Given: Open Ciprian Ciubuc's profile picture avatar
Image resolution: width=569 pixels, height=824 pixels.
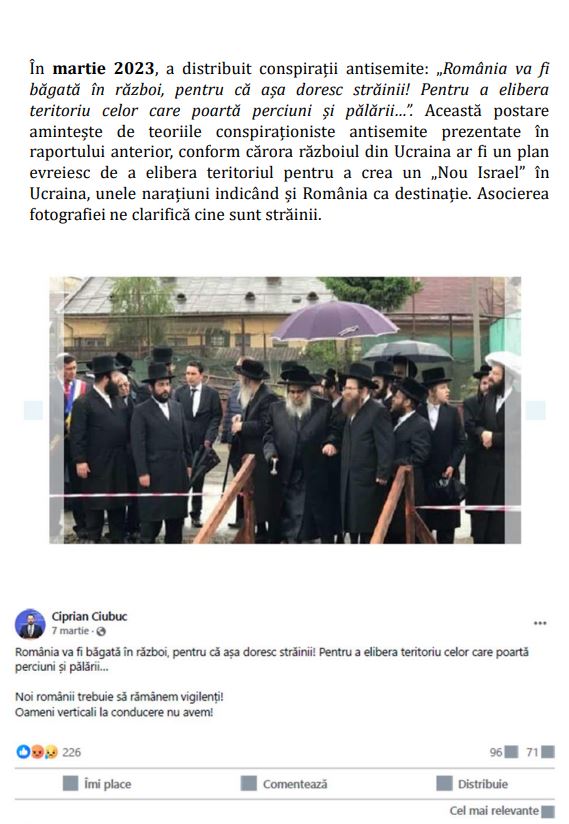Looking at the screenshot, I should (x=30, y=624).
